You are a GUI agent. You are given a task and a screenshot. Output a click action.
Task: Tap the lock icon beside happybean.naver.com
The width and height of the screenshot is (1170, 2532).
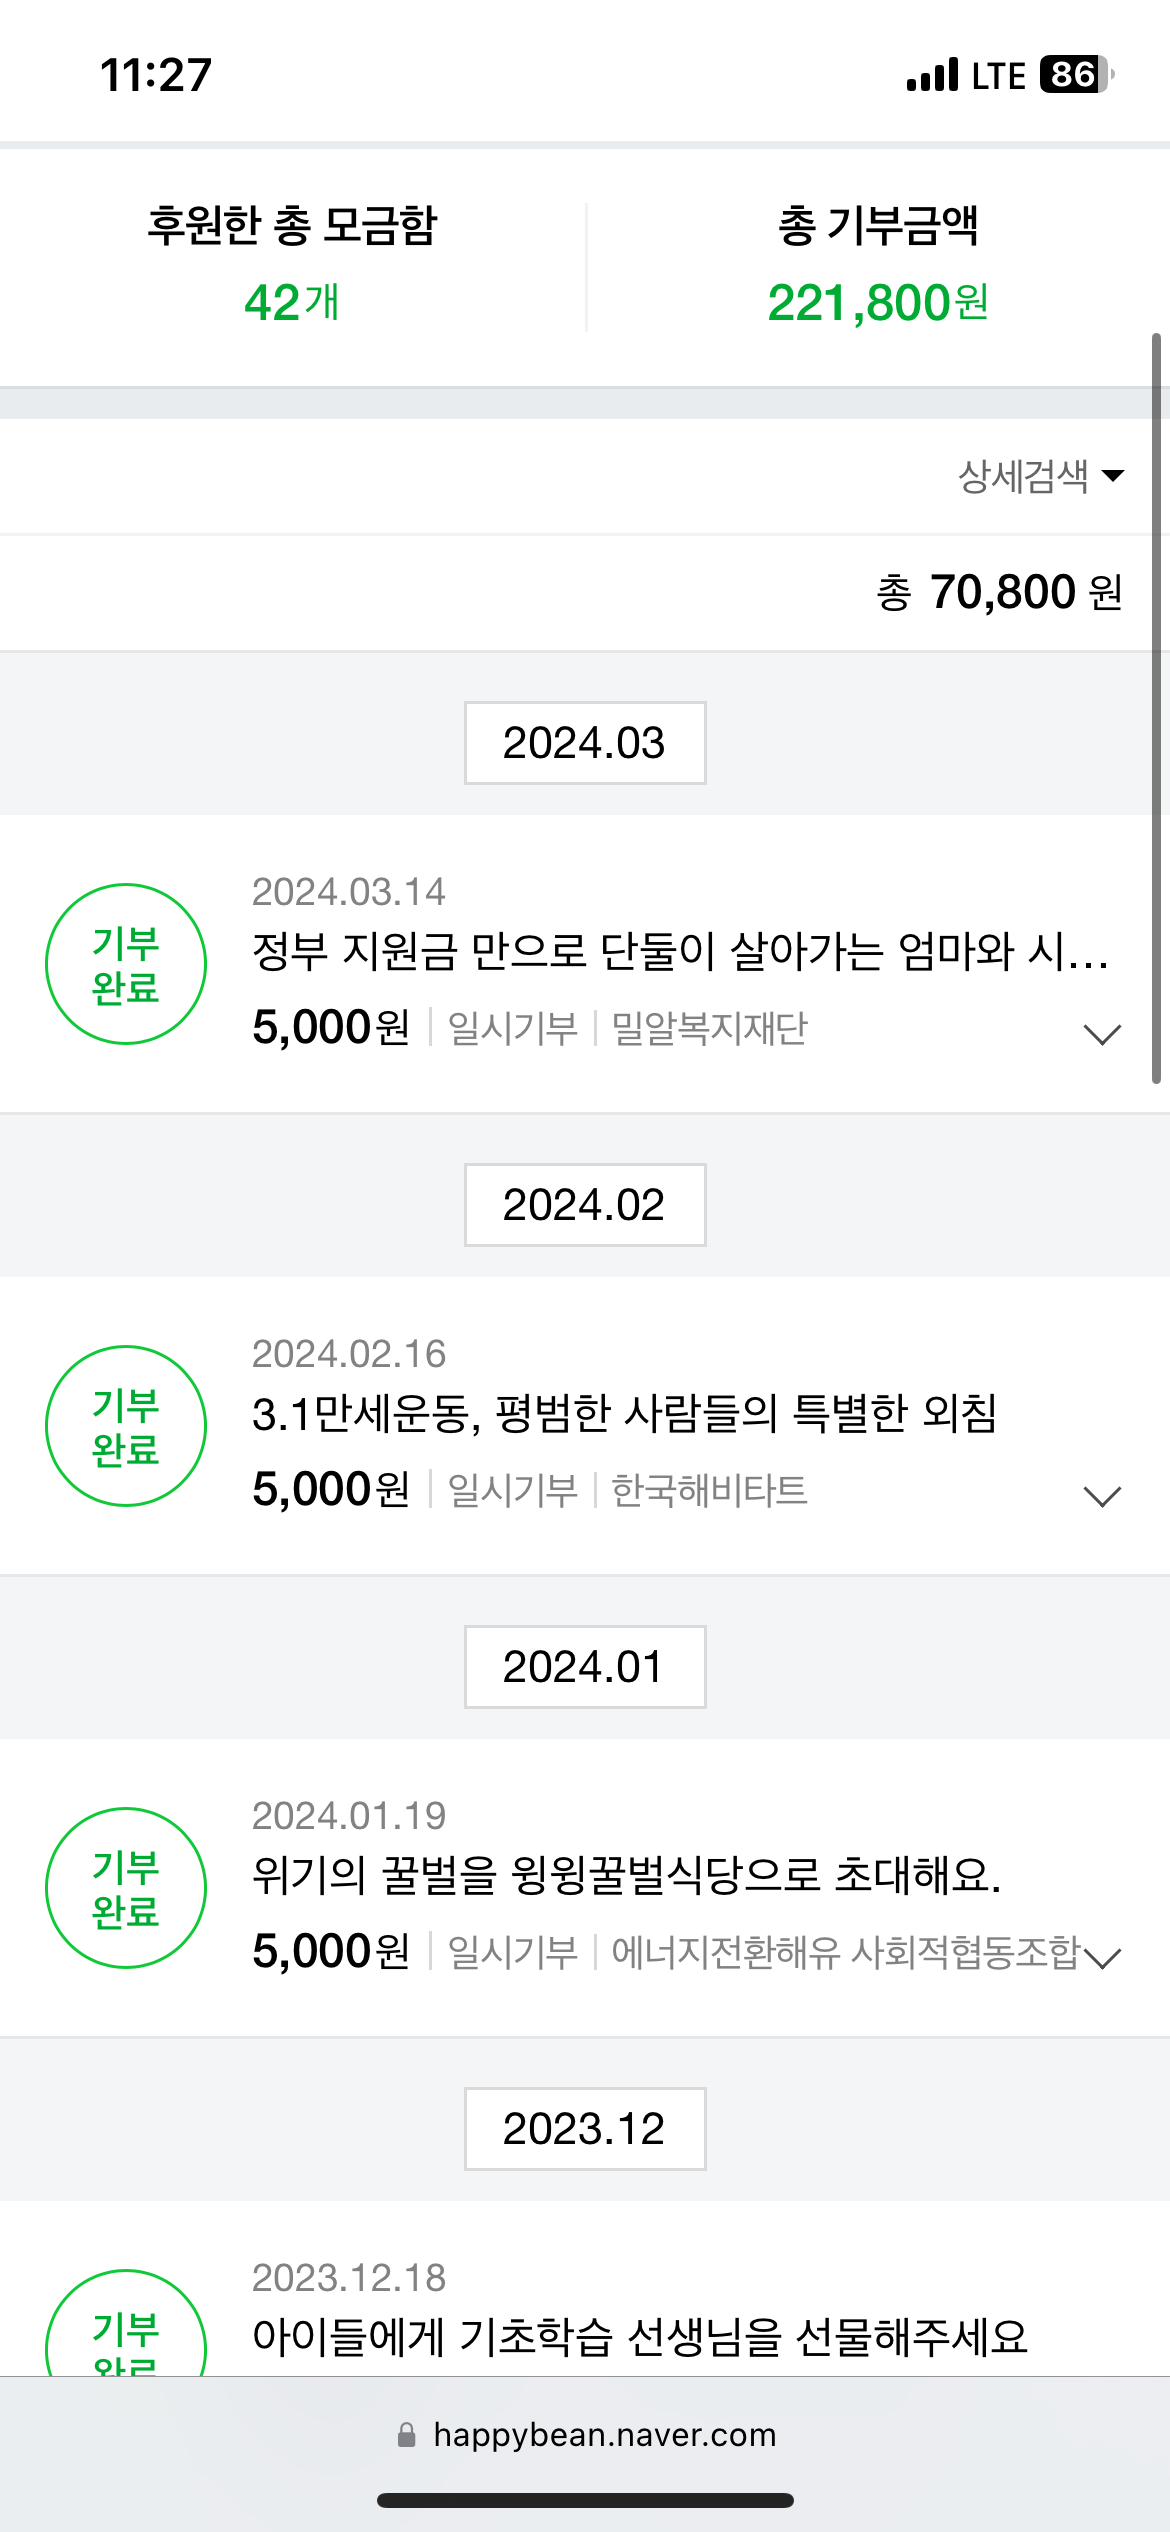click(x=406, y=2435)
